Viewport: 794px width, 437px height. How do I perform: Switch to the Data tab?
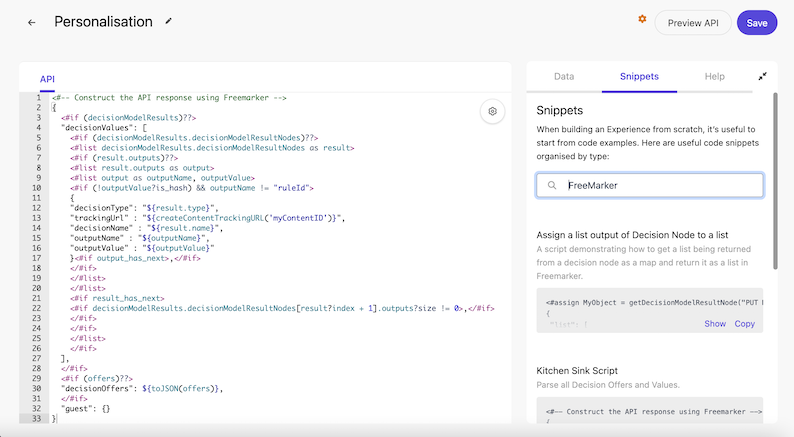point(564,76)
